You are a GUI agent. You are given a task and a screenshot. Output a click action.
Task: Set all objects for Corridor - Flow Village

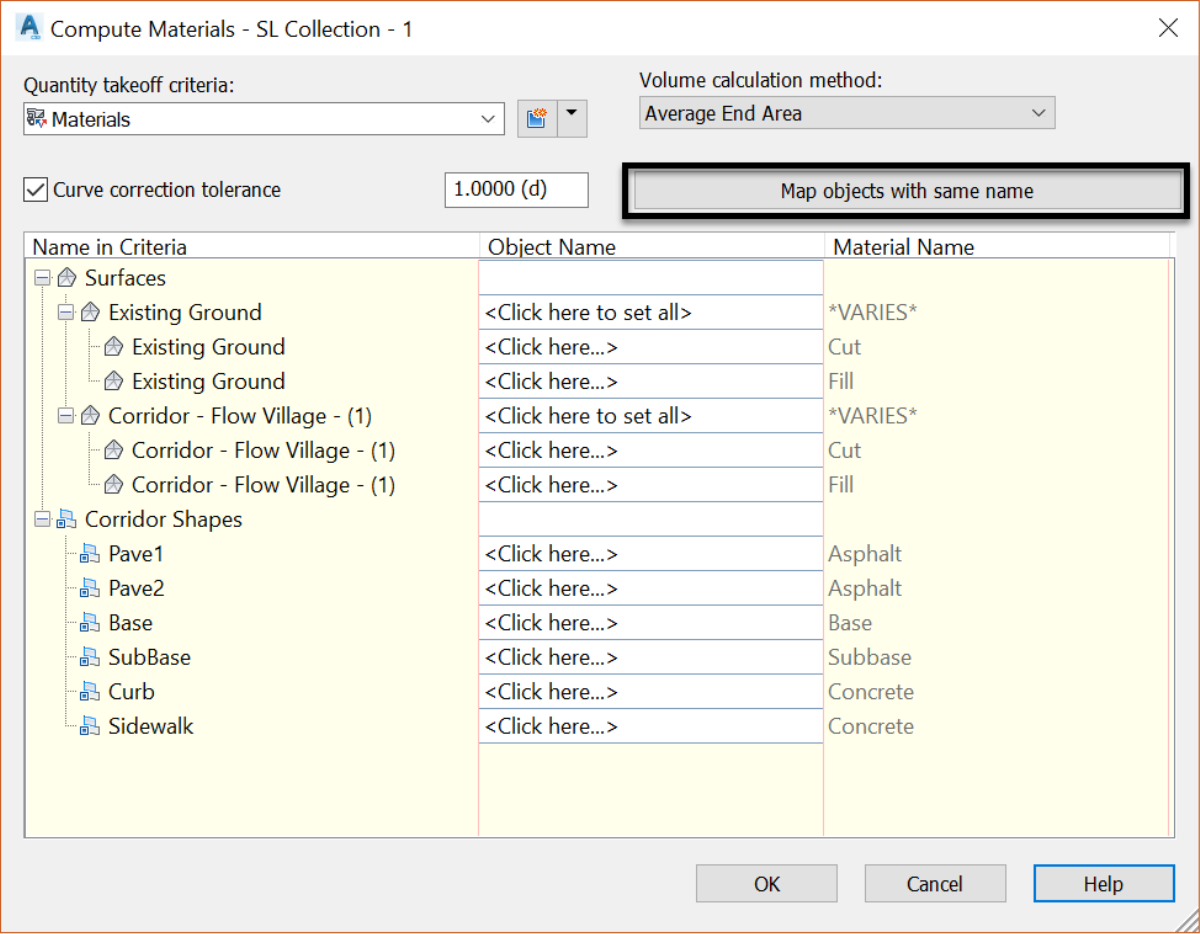pos(651,416)
